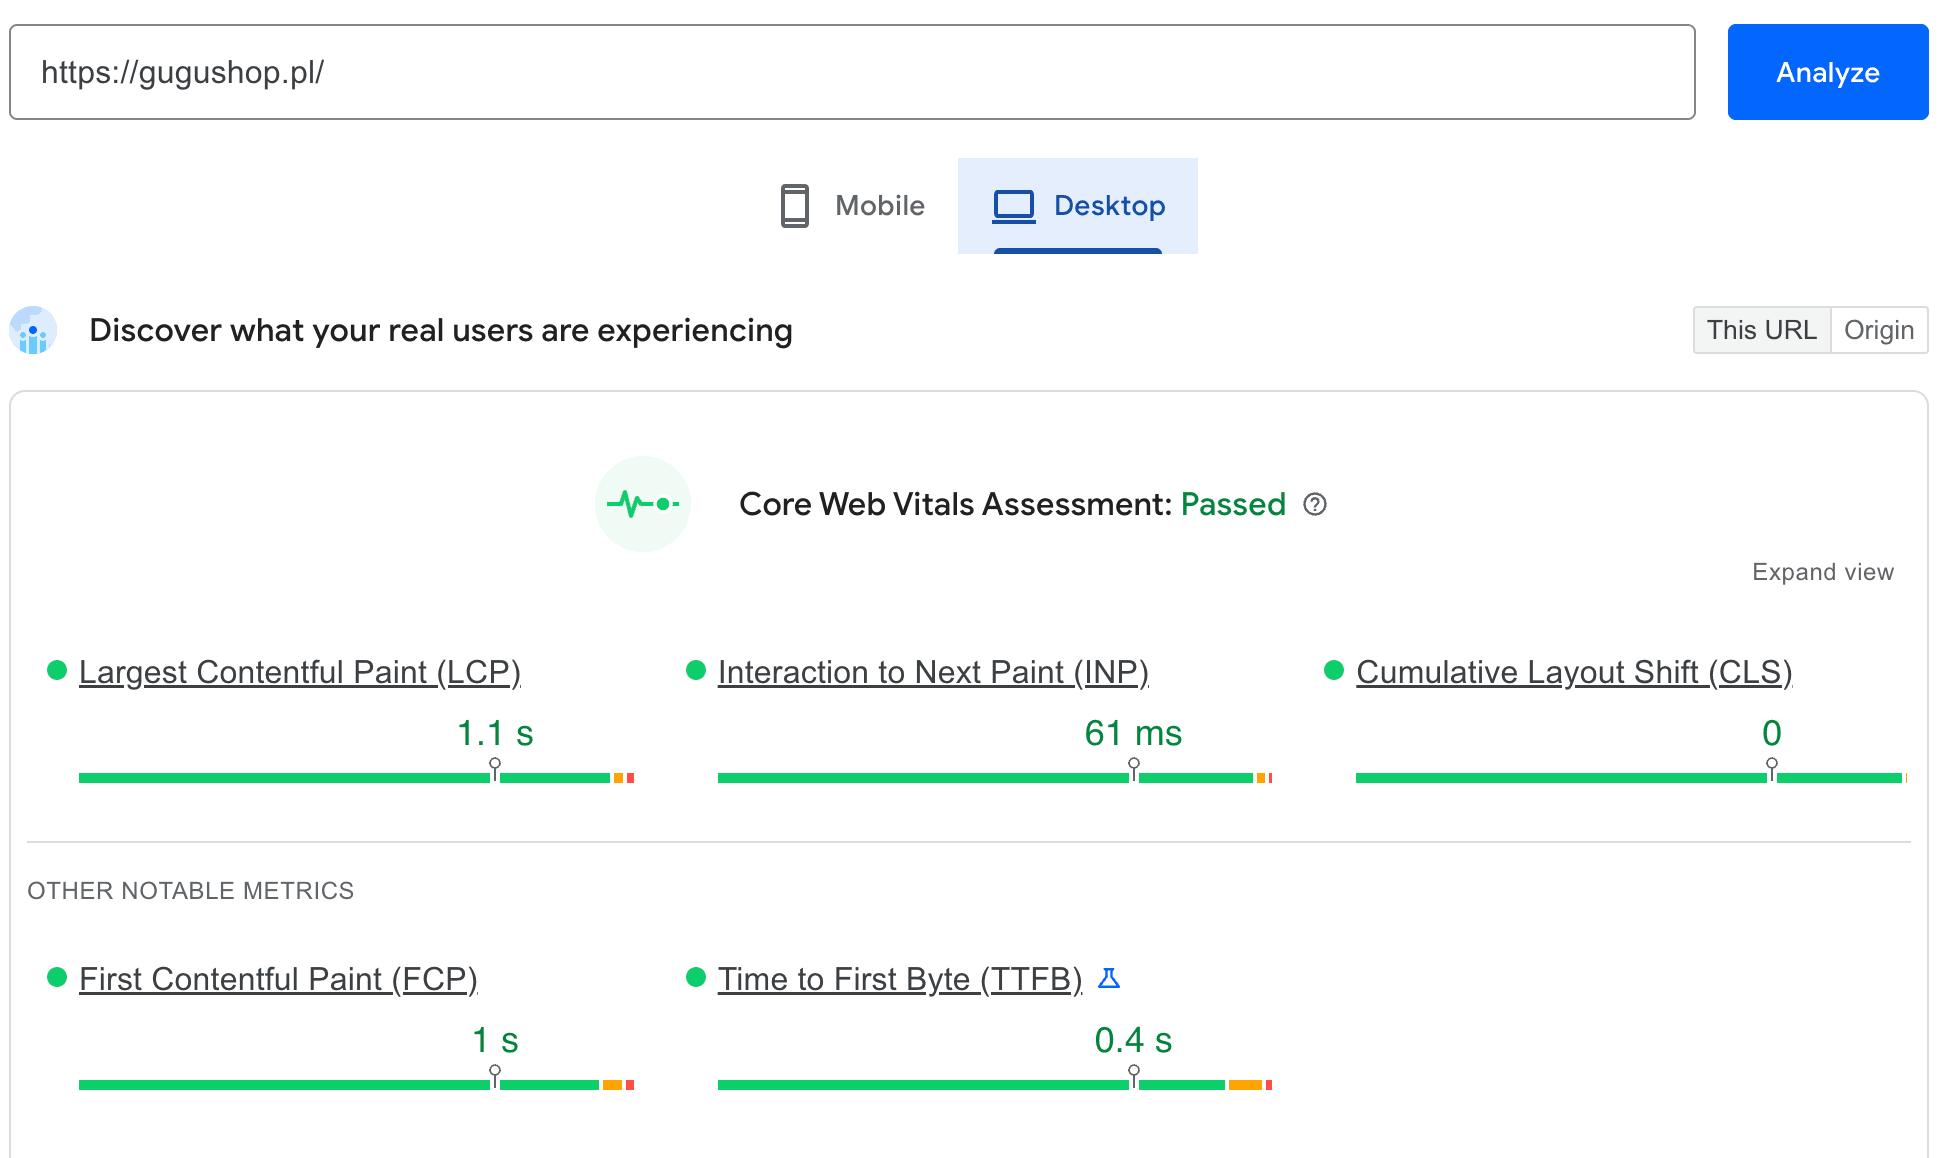
Task: Click the desktop laptop icon
Action: pos(1014,206)
